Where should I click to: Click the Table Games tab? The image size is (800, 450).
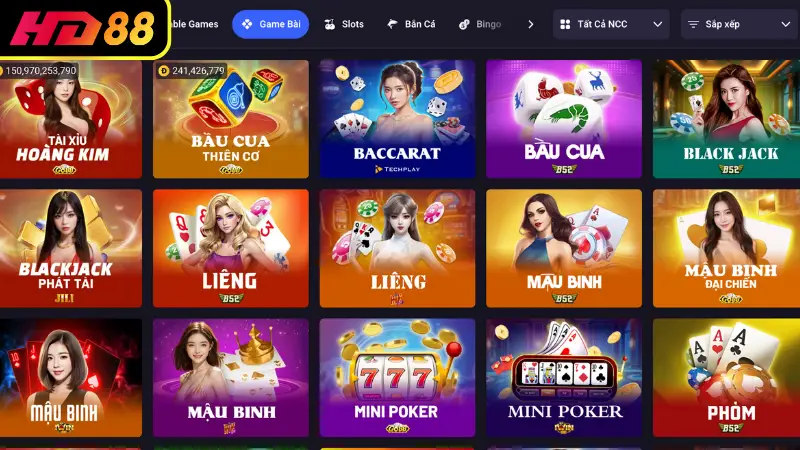[194, 24]
